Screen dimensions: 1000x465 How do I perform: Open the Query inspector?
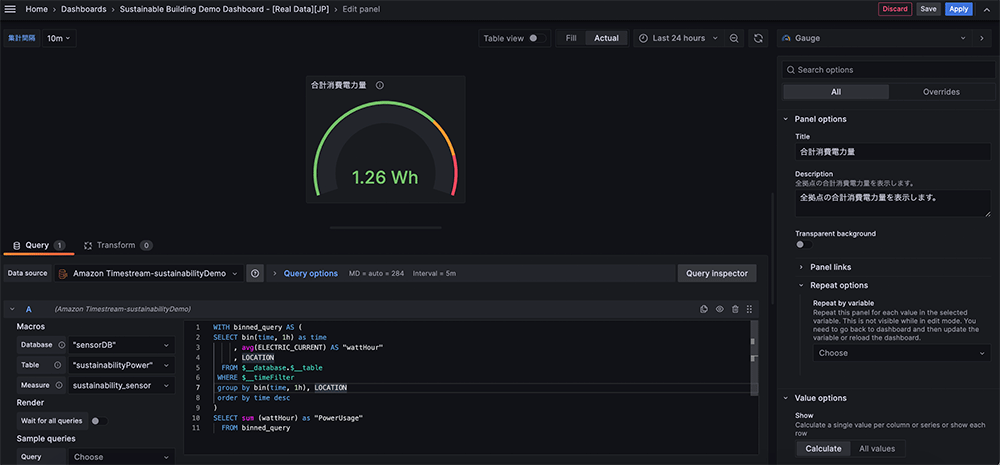click(717, 273)
